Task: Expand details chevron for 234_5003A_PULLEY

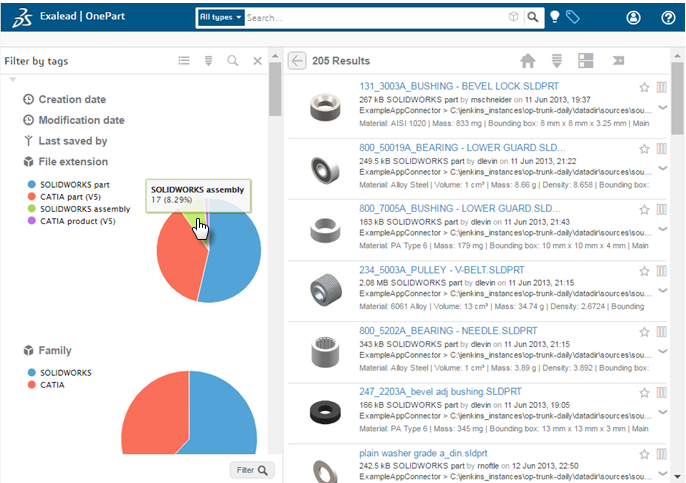Action: point(662,290)
